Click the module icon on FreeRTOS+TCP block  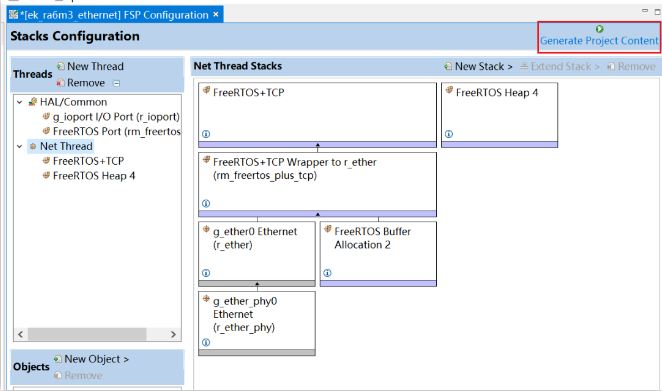pyautogui.click(x=206, y=90)
